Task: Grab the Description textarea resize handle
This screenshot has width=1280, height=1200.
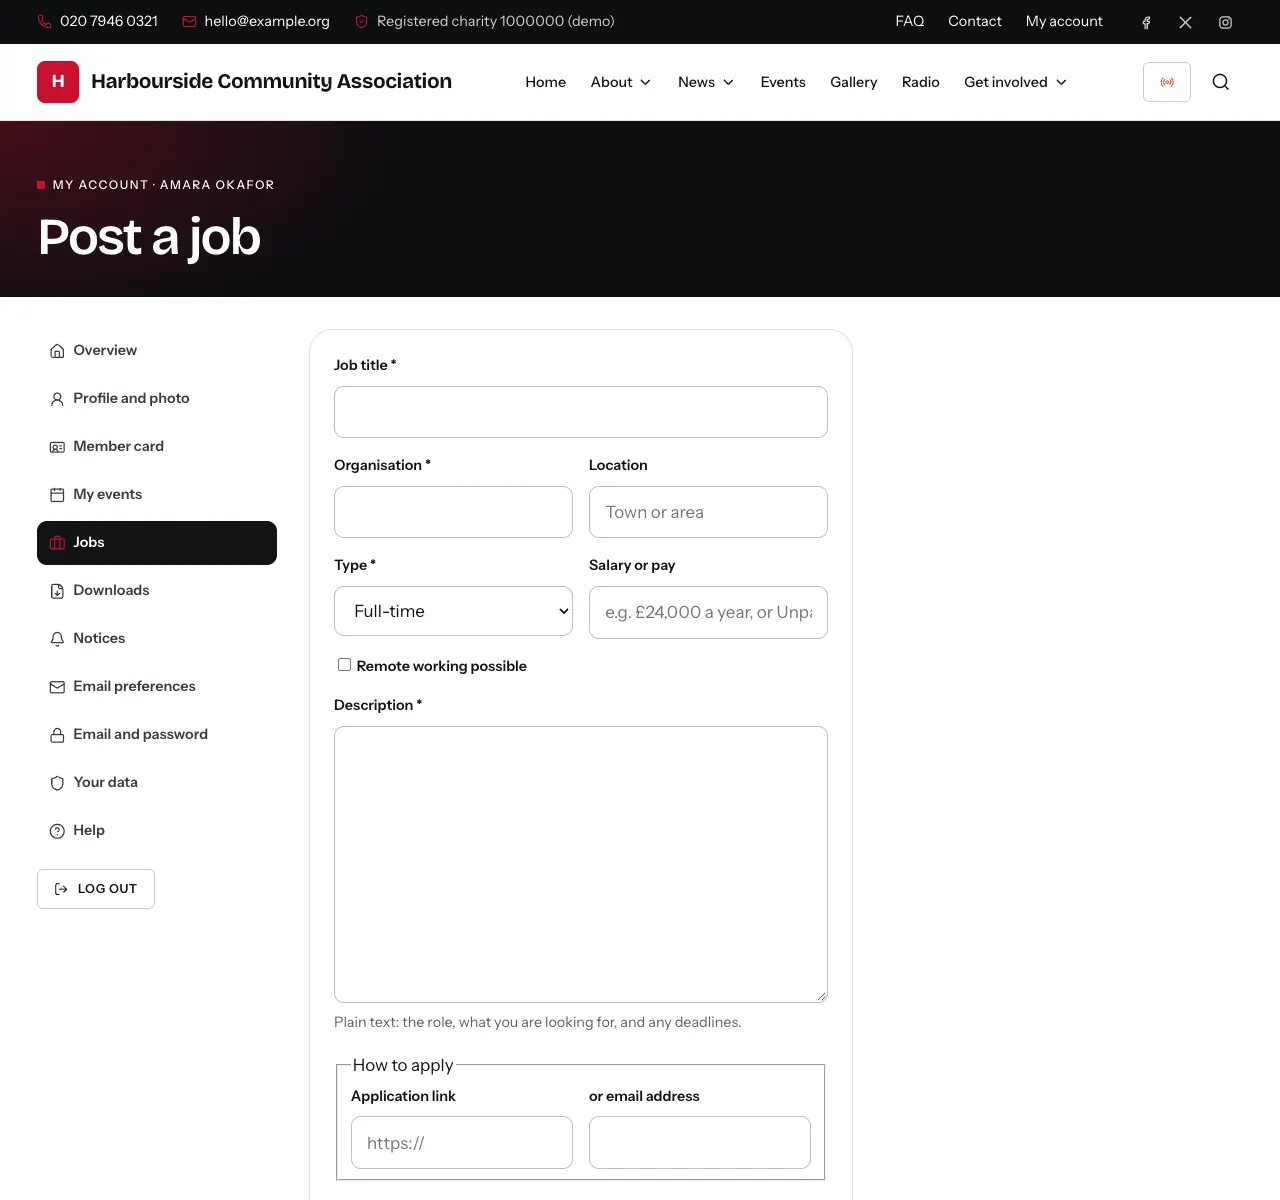Action: (x=821, y=996)
